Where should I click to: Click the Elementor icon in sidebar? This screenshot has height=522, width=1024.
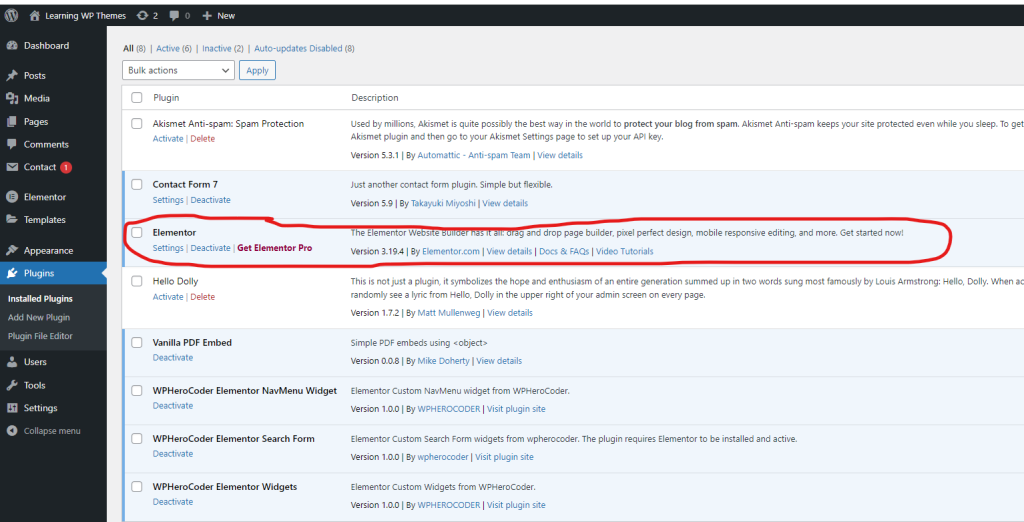[x=12, y=197]
